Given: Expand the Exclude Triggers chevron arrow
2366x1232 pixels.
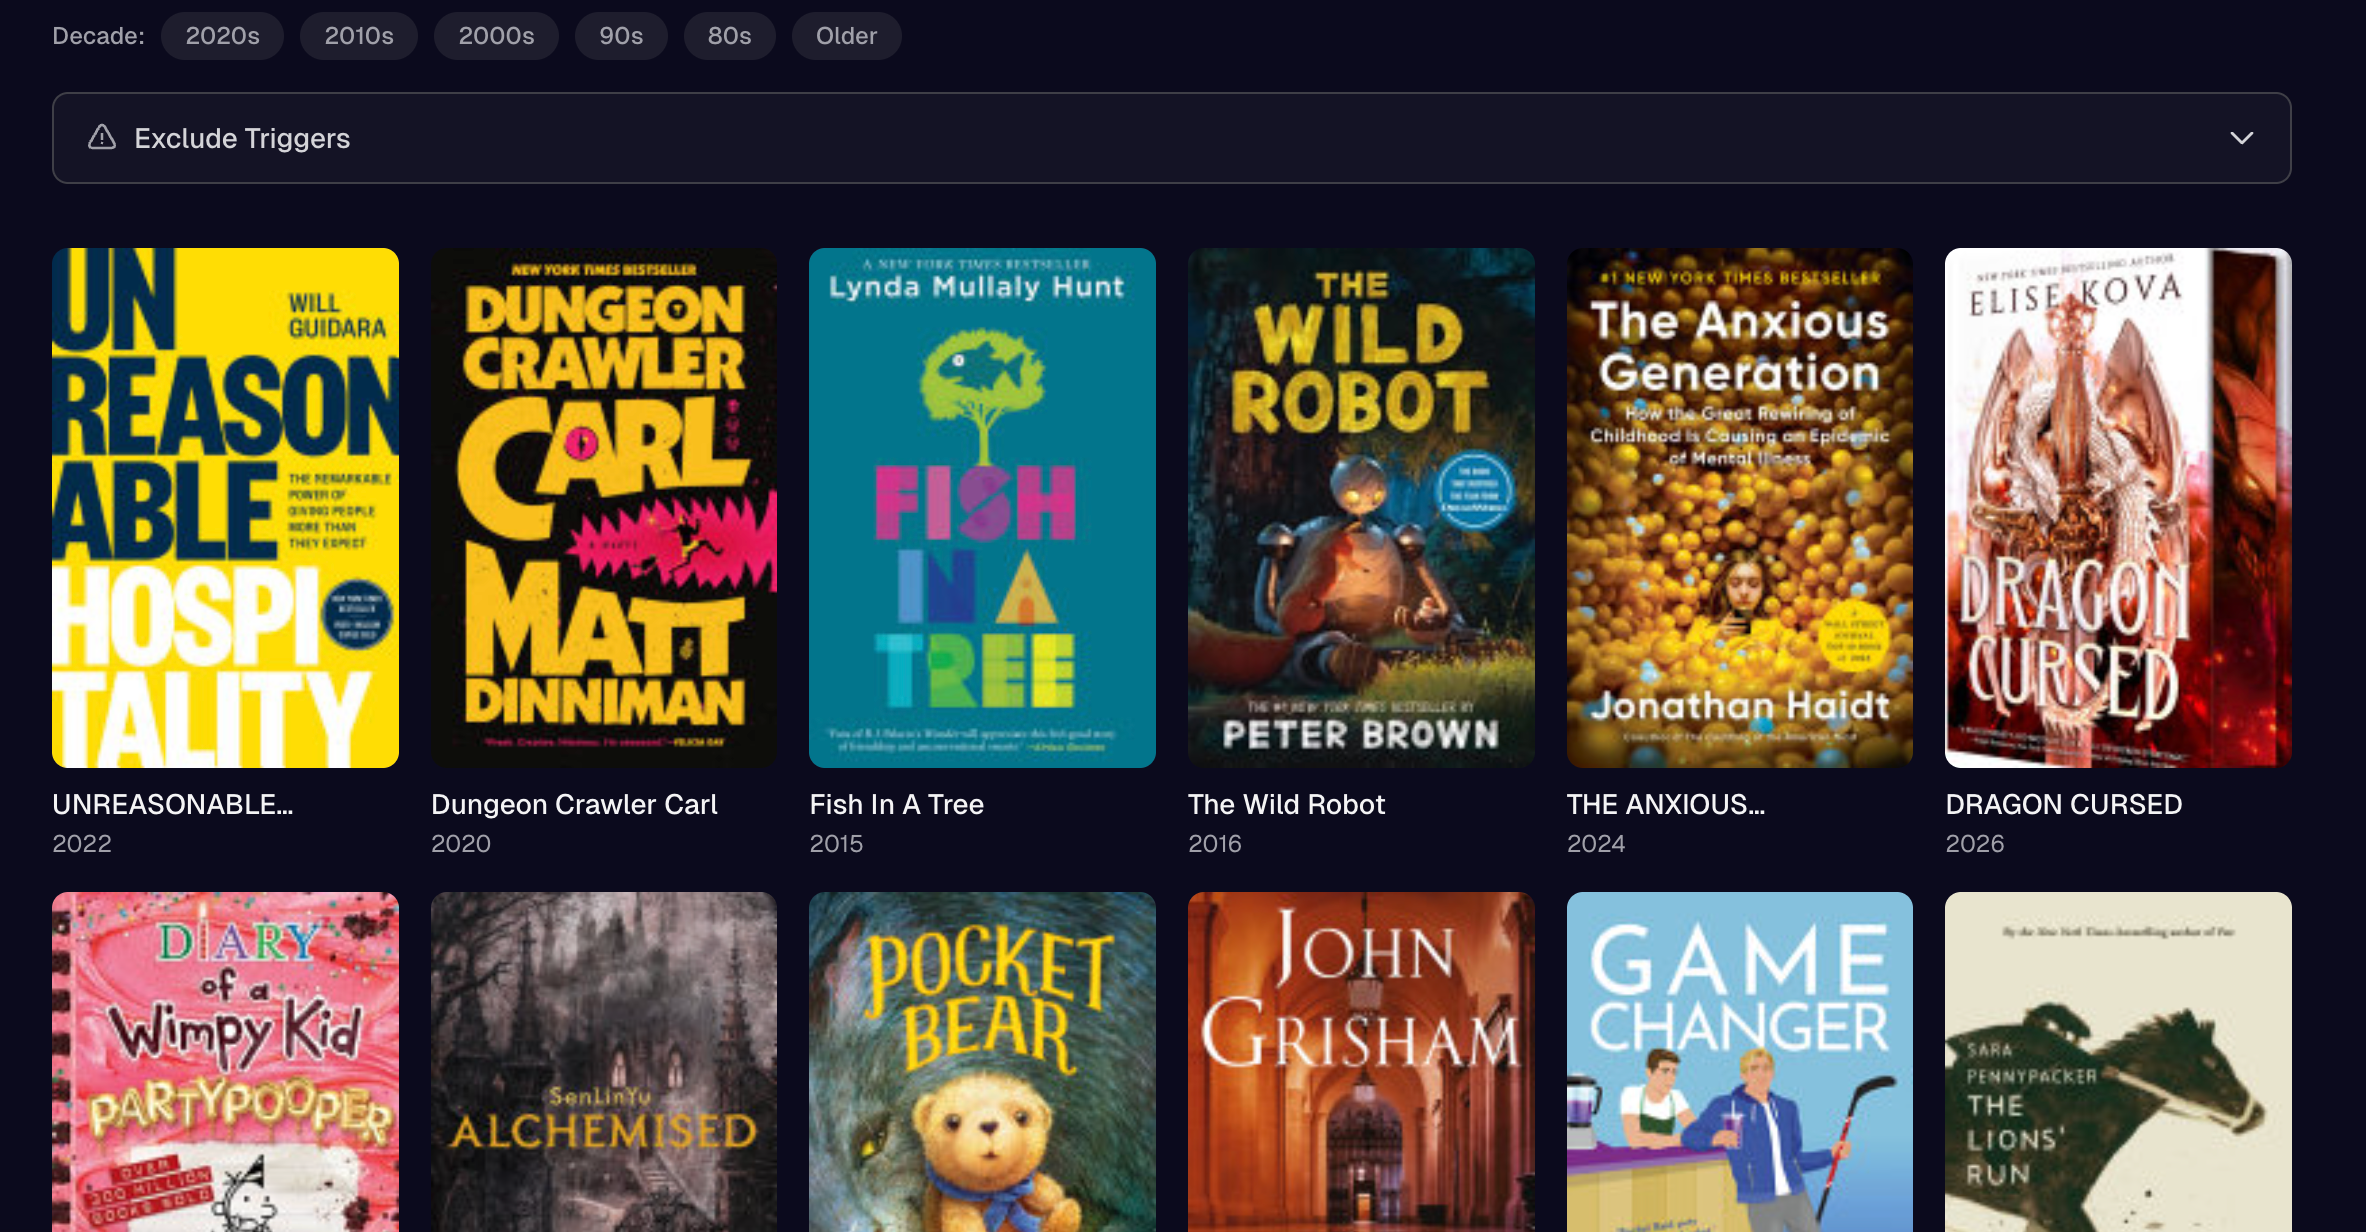Looking at the screenshot, I should 2241,138.
